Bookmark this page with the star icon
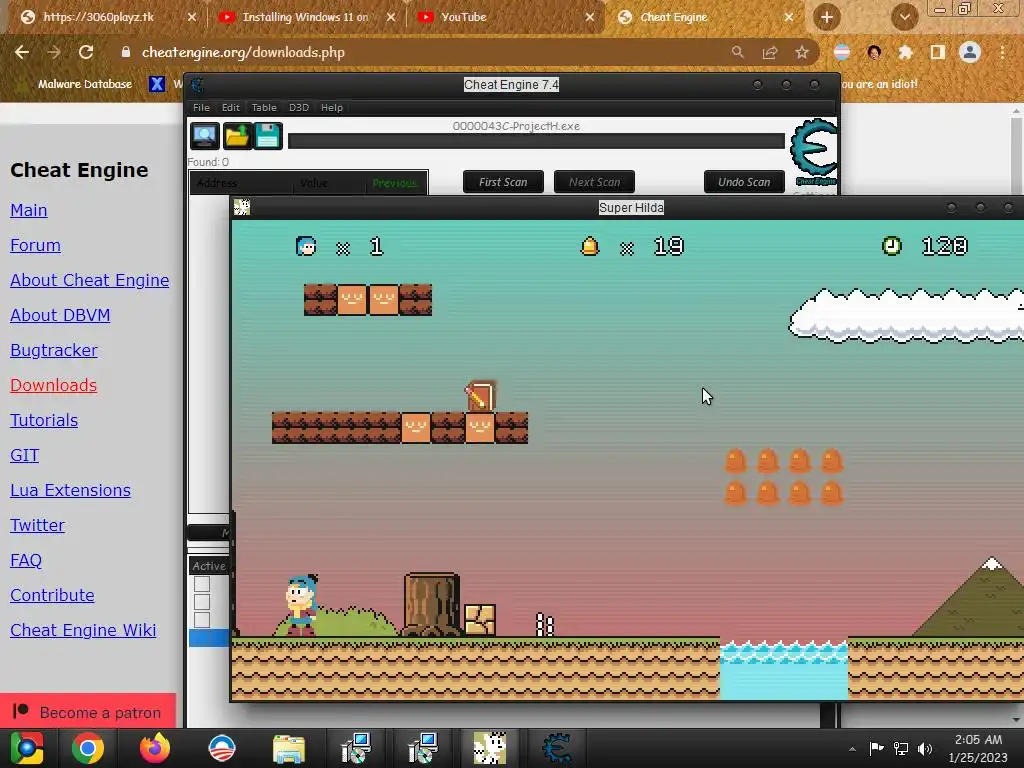Viewport: 1024px width, 768px height. (x=802, y=52)
